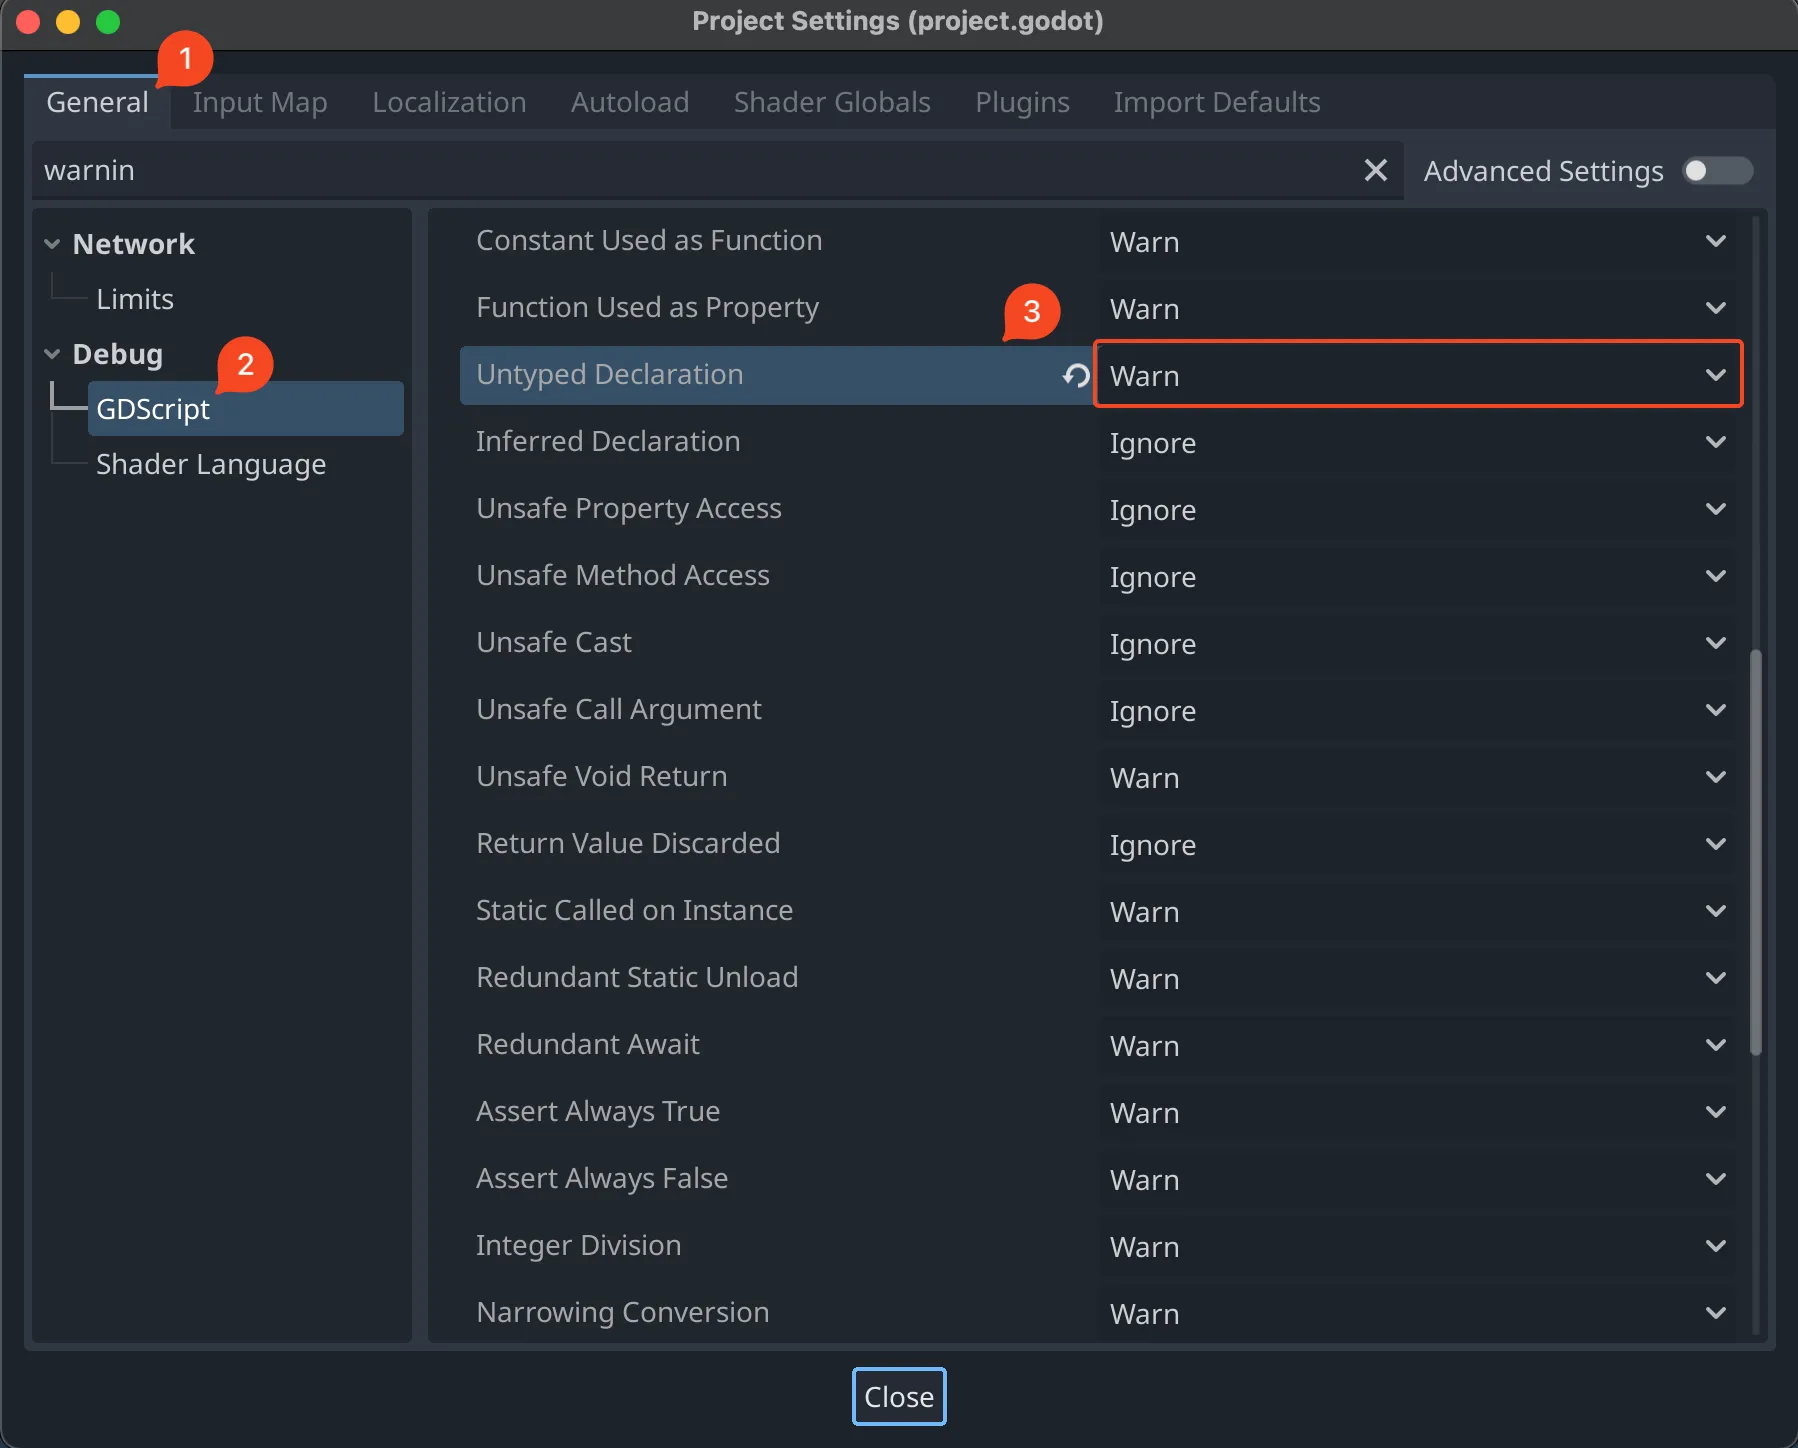The height and width of the screenshot is (1448, 1798).
Task: Open the Static Called on Instance dropdown
Action: click(1418, 911)
